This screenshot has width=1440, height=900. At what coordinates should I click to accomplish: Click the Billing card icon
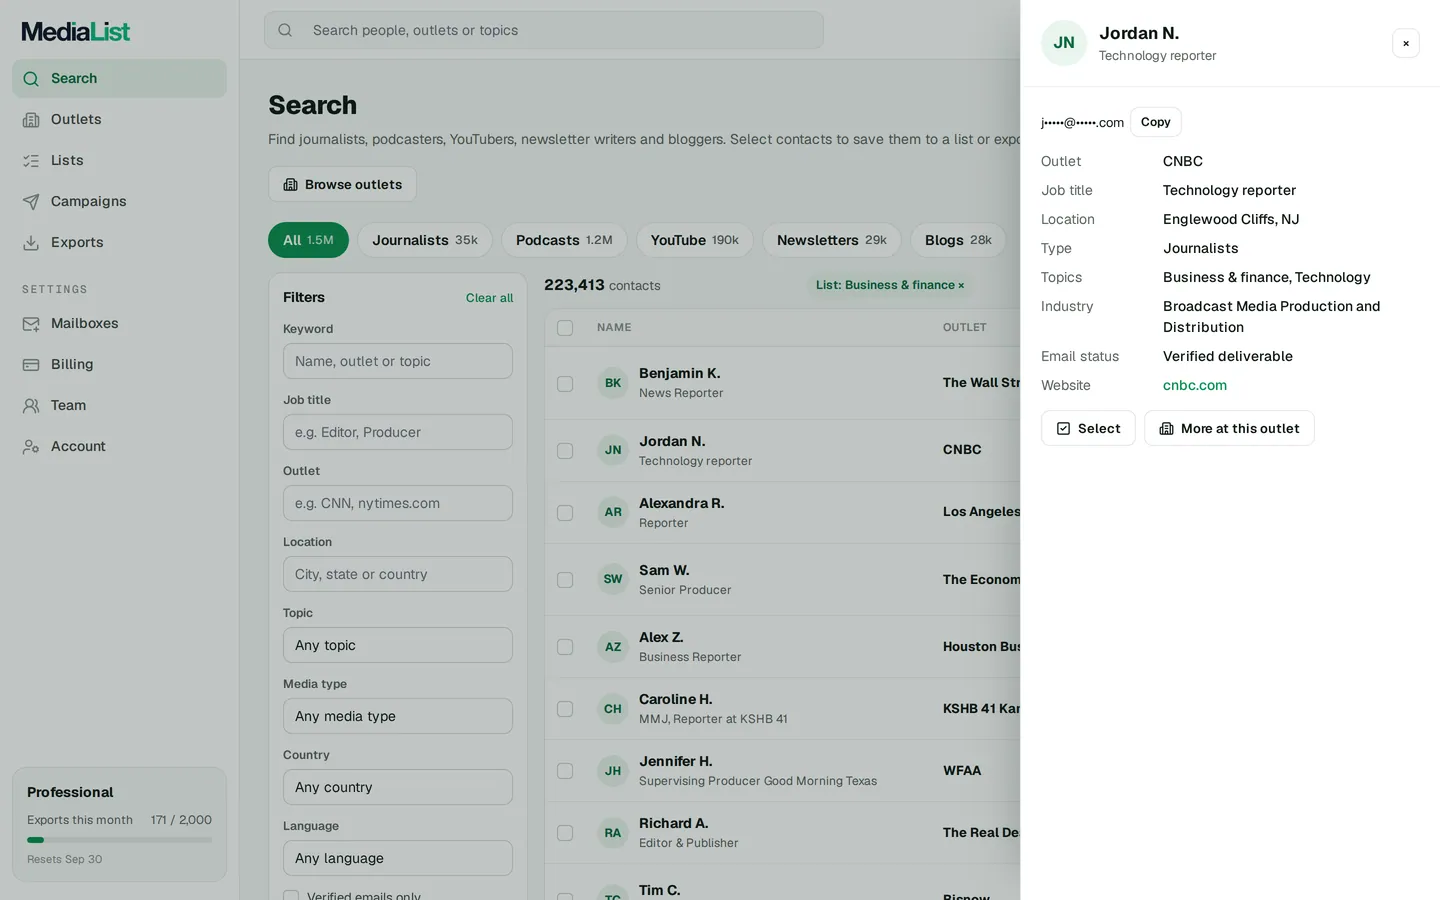tap(31, 364)
